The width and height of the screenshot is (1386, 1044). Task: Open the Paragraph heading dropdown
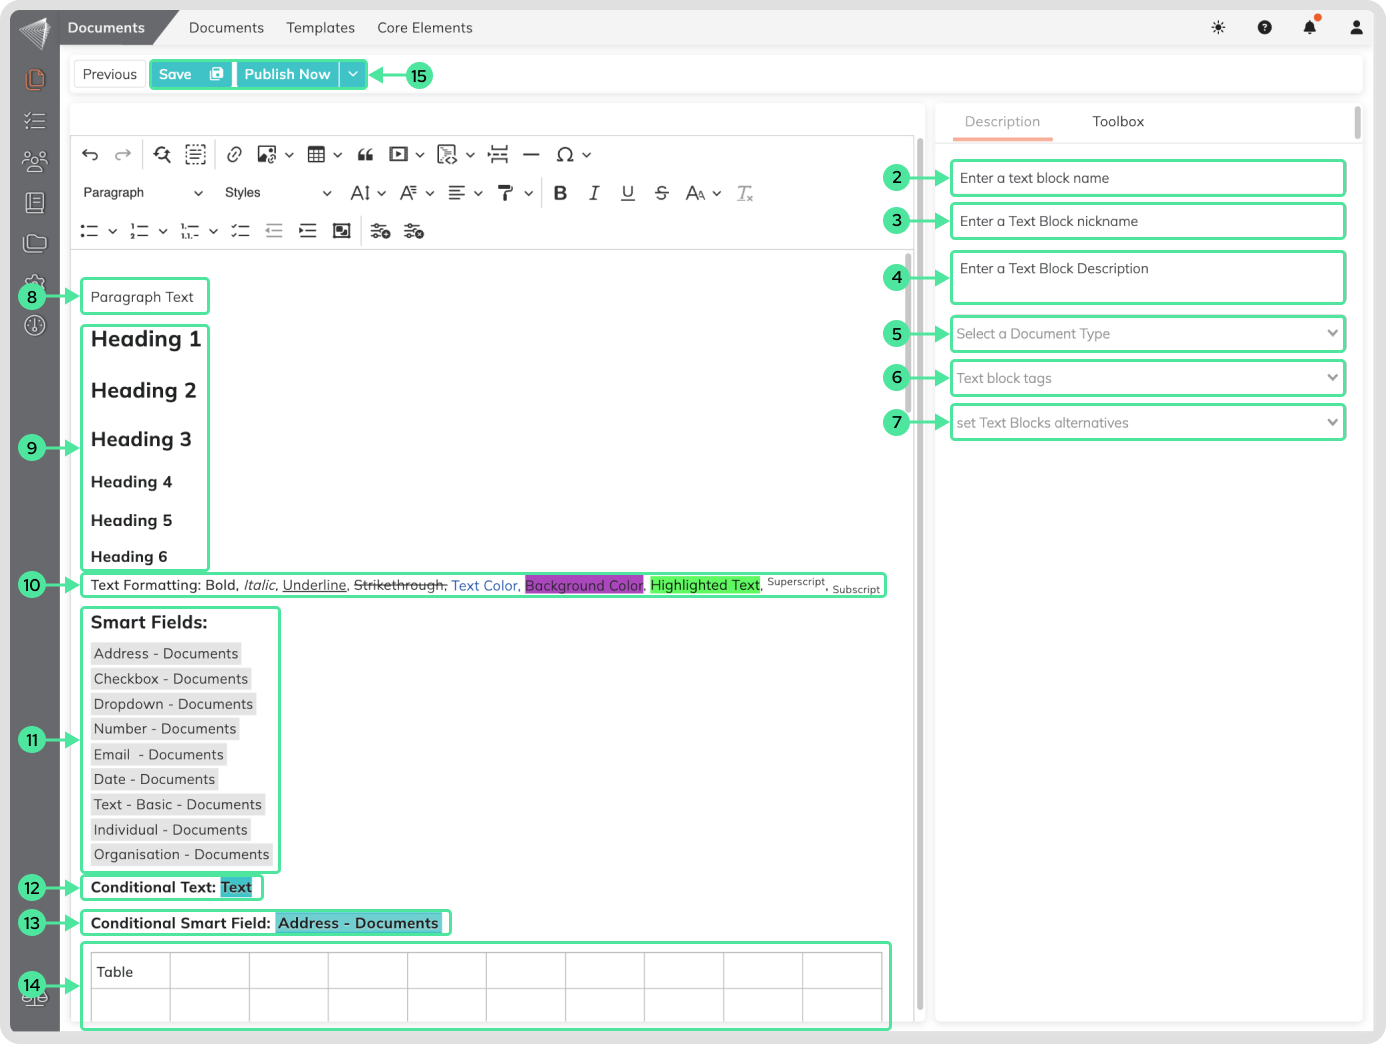142,193
